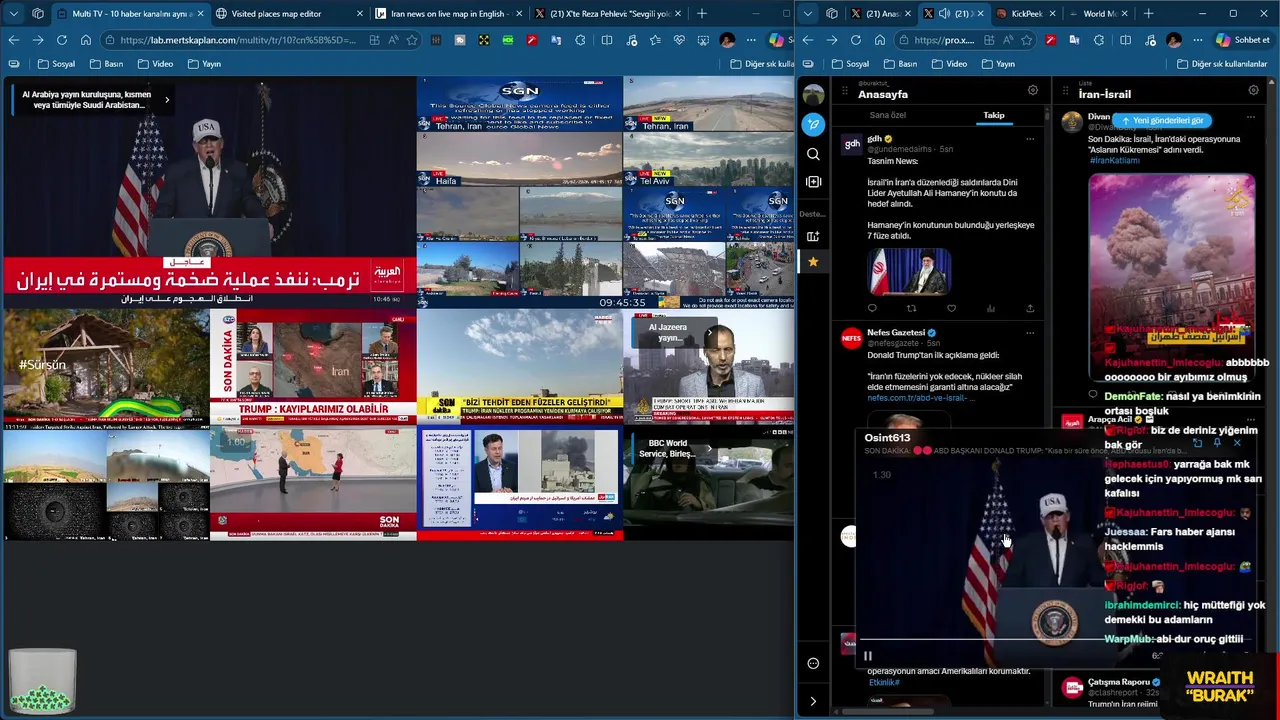Open Copilot icon in left browser toolbar

pyautogui.click(x=776, y=40)
